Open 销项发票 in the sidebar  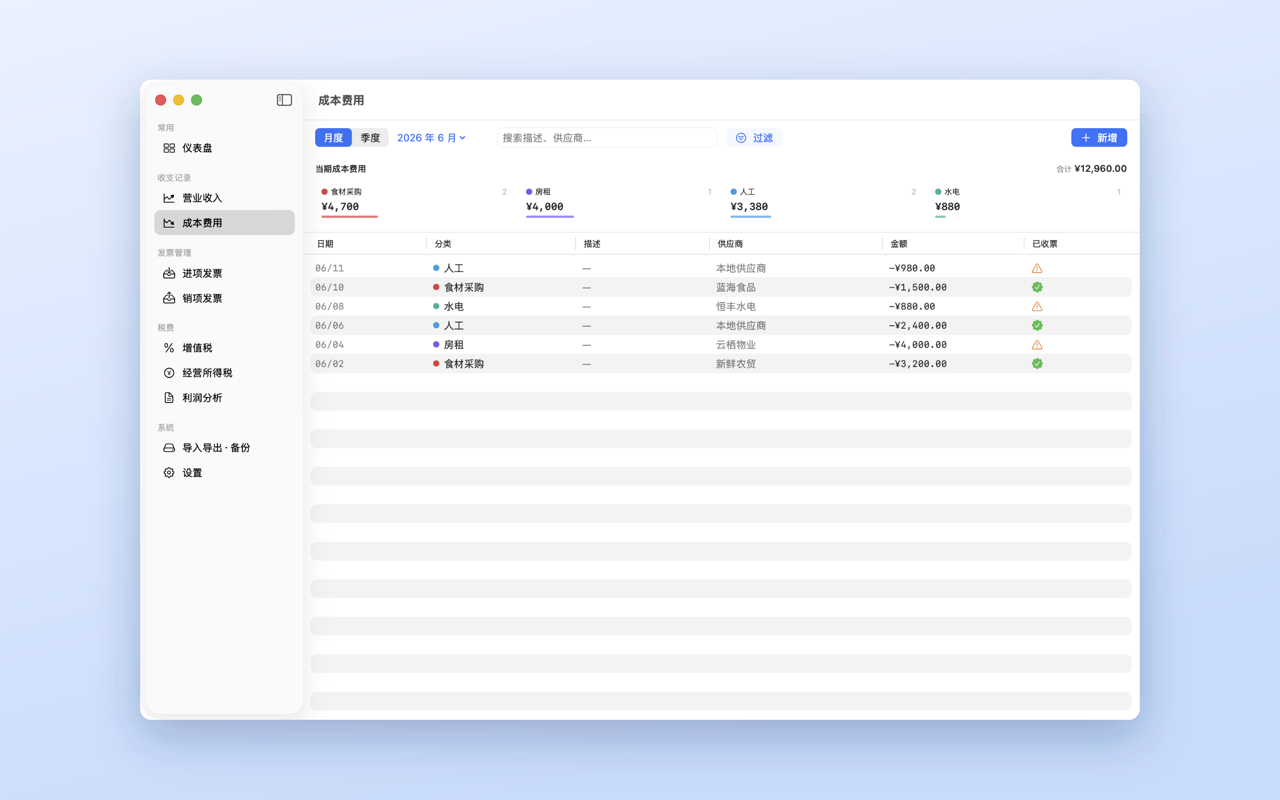(224, 298)
